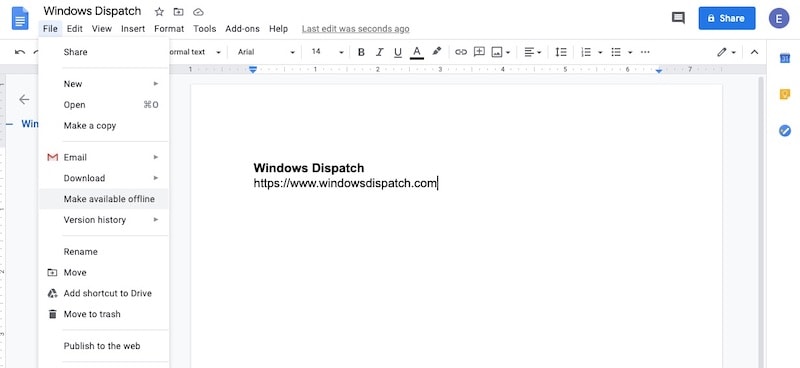The image size is (800, 368).
Task: Click the Windows Dispatch heading in document
Action: [x=309, y=168]
